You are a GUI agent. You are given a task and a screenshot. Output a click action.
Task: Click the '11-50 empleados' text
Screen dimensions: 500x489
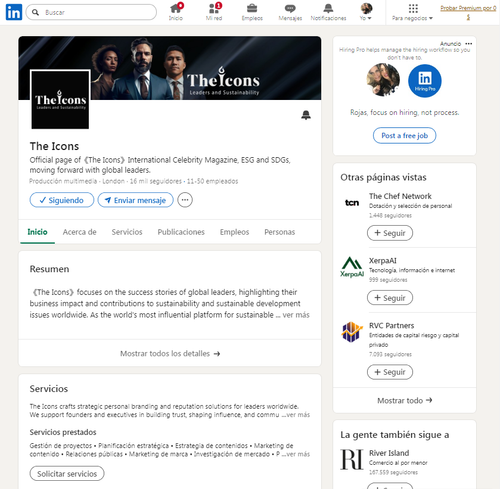(x=212, y=181)
